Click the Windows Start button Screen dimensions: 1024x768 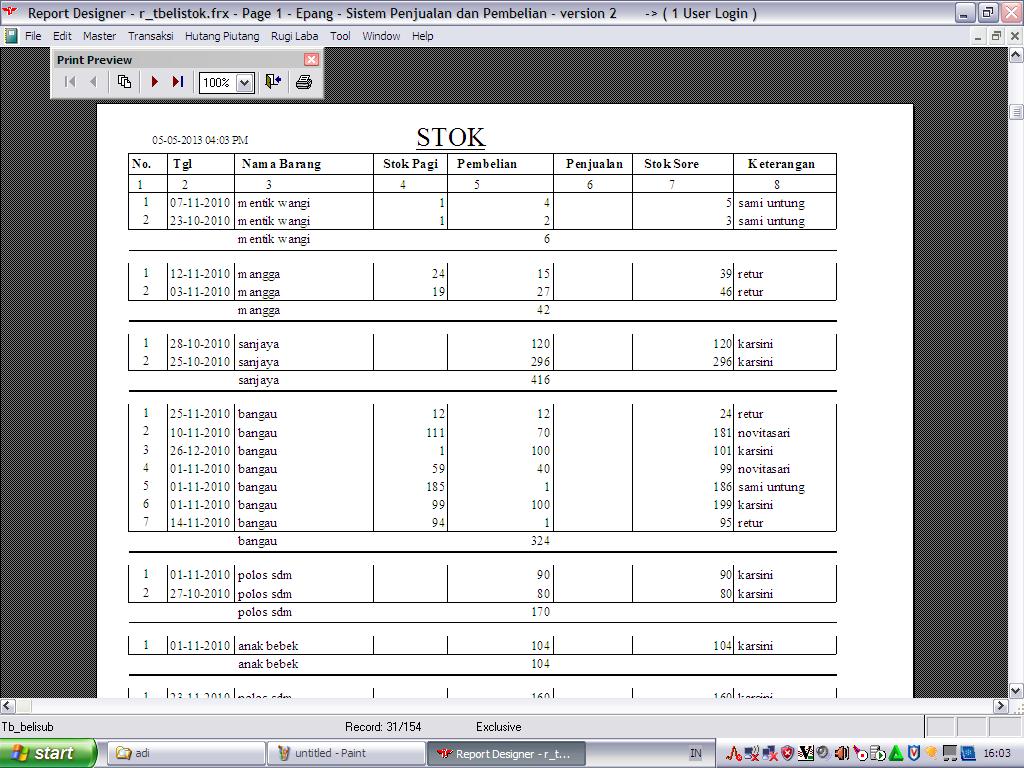(x=48, y=753)
